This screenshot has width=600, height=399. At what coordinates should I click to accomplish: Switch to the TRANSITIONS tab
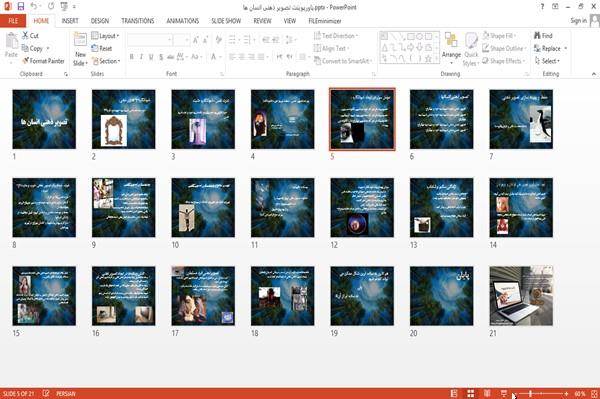click(138, 21)
